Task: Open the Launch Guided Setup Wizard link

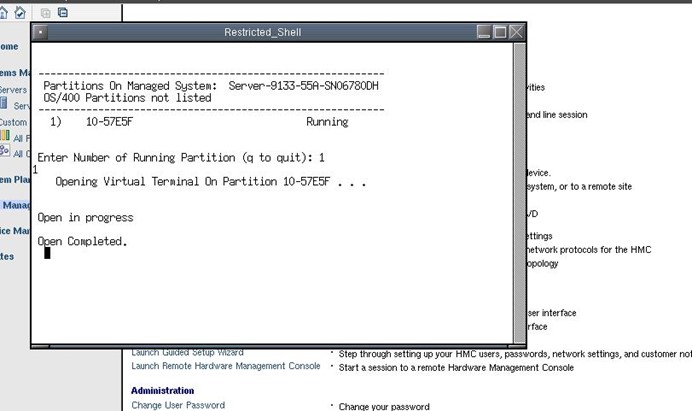Action: click(187, 352)
